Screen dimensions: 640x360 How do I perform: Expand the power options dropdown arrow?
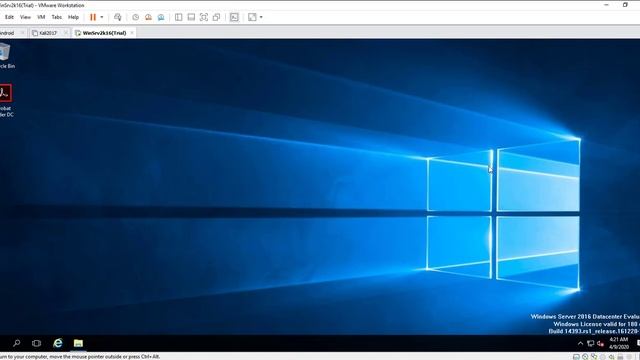tap(102, 17)
